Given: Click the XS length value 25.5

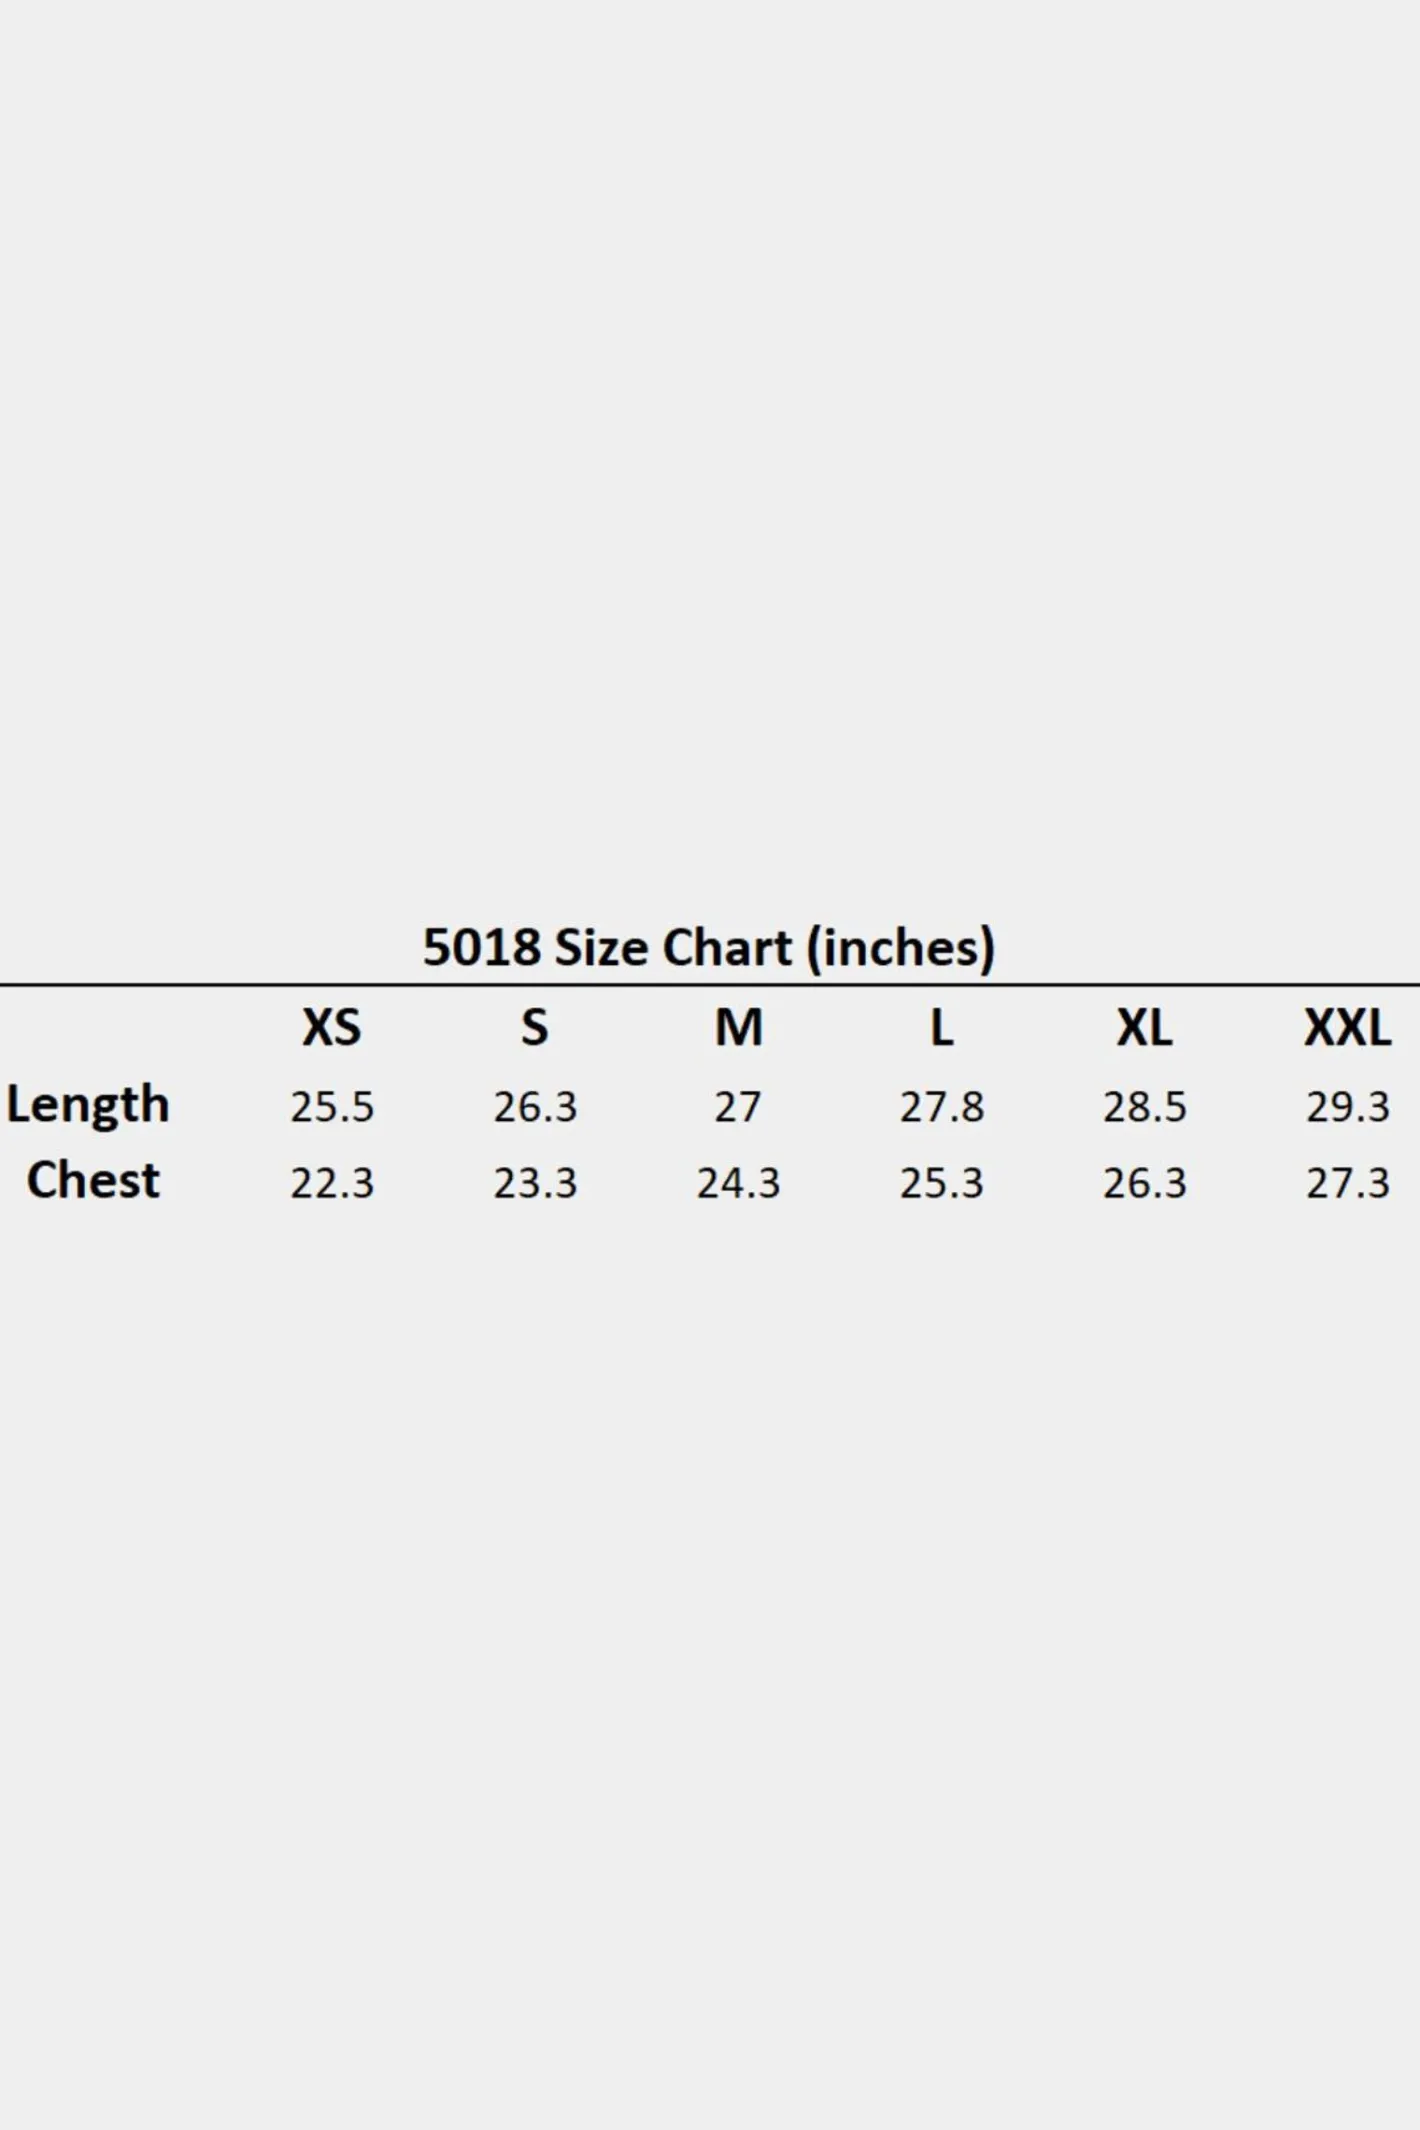Looking at the screenshot, I should click(x=332, y=1107).
